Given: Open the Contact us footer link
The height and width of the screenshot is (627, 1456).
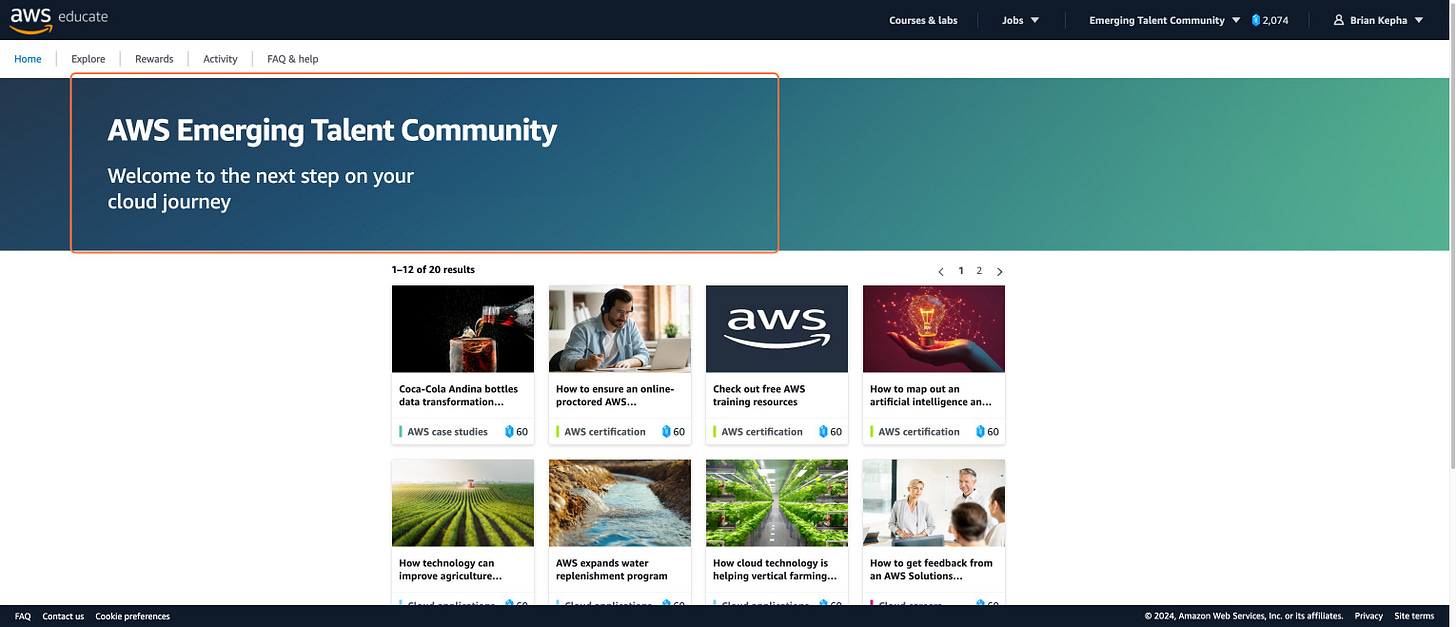Looking at the screenshot, I should tap(63, 616).
